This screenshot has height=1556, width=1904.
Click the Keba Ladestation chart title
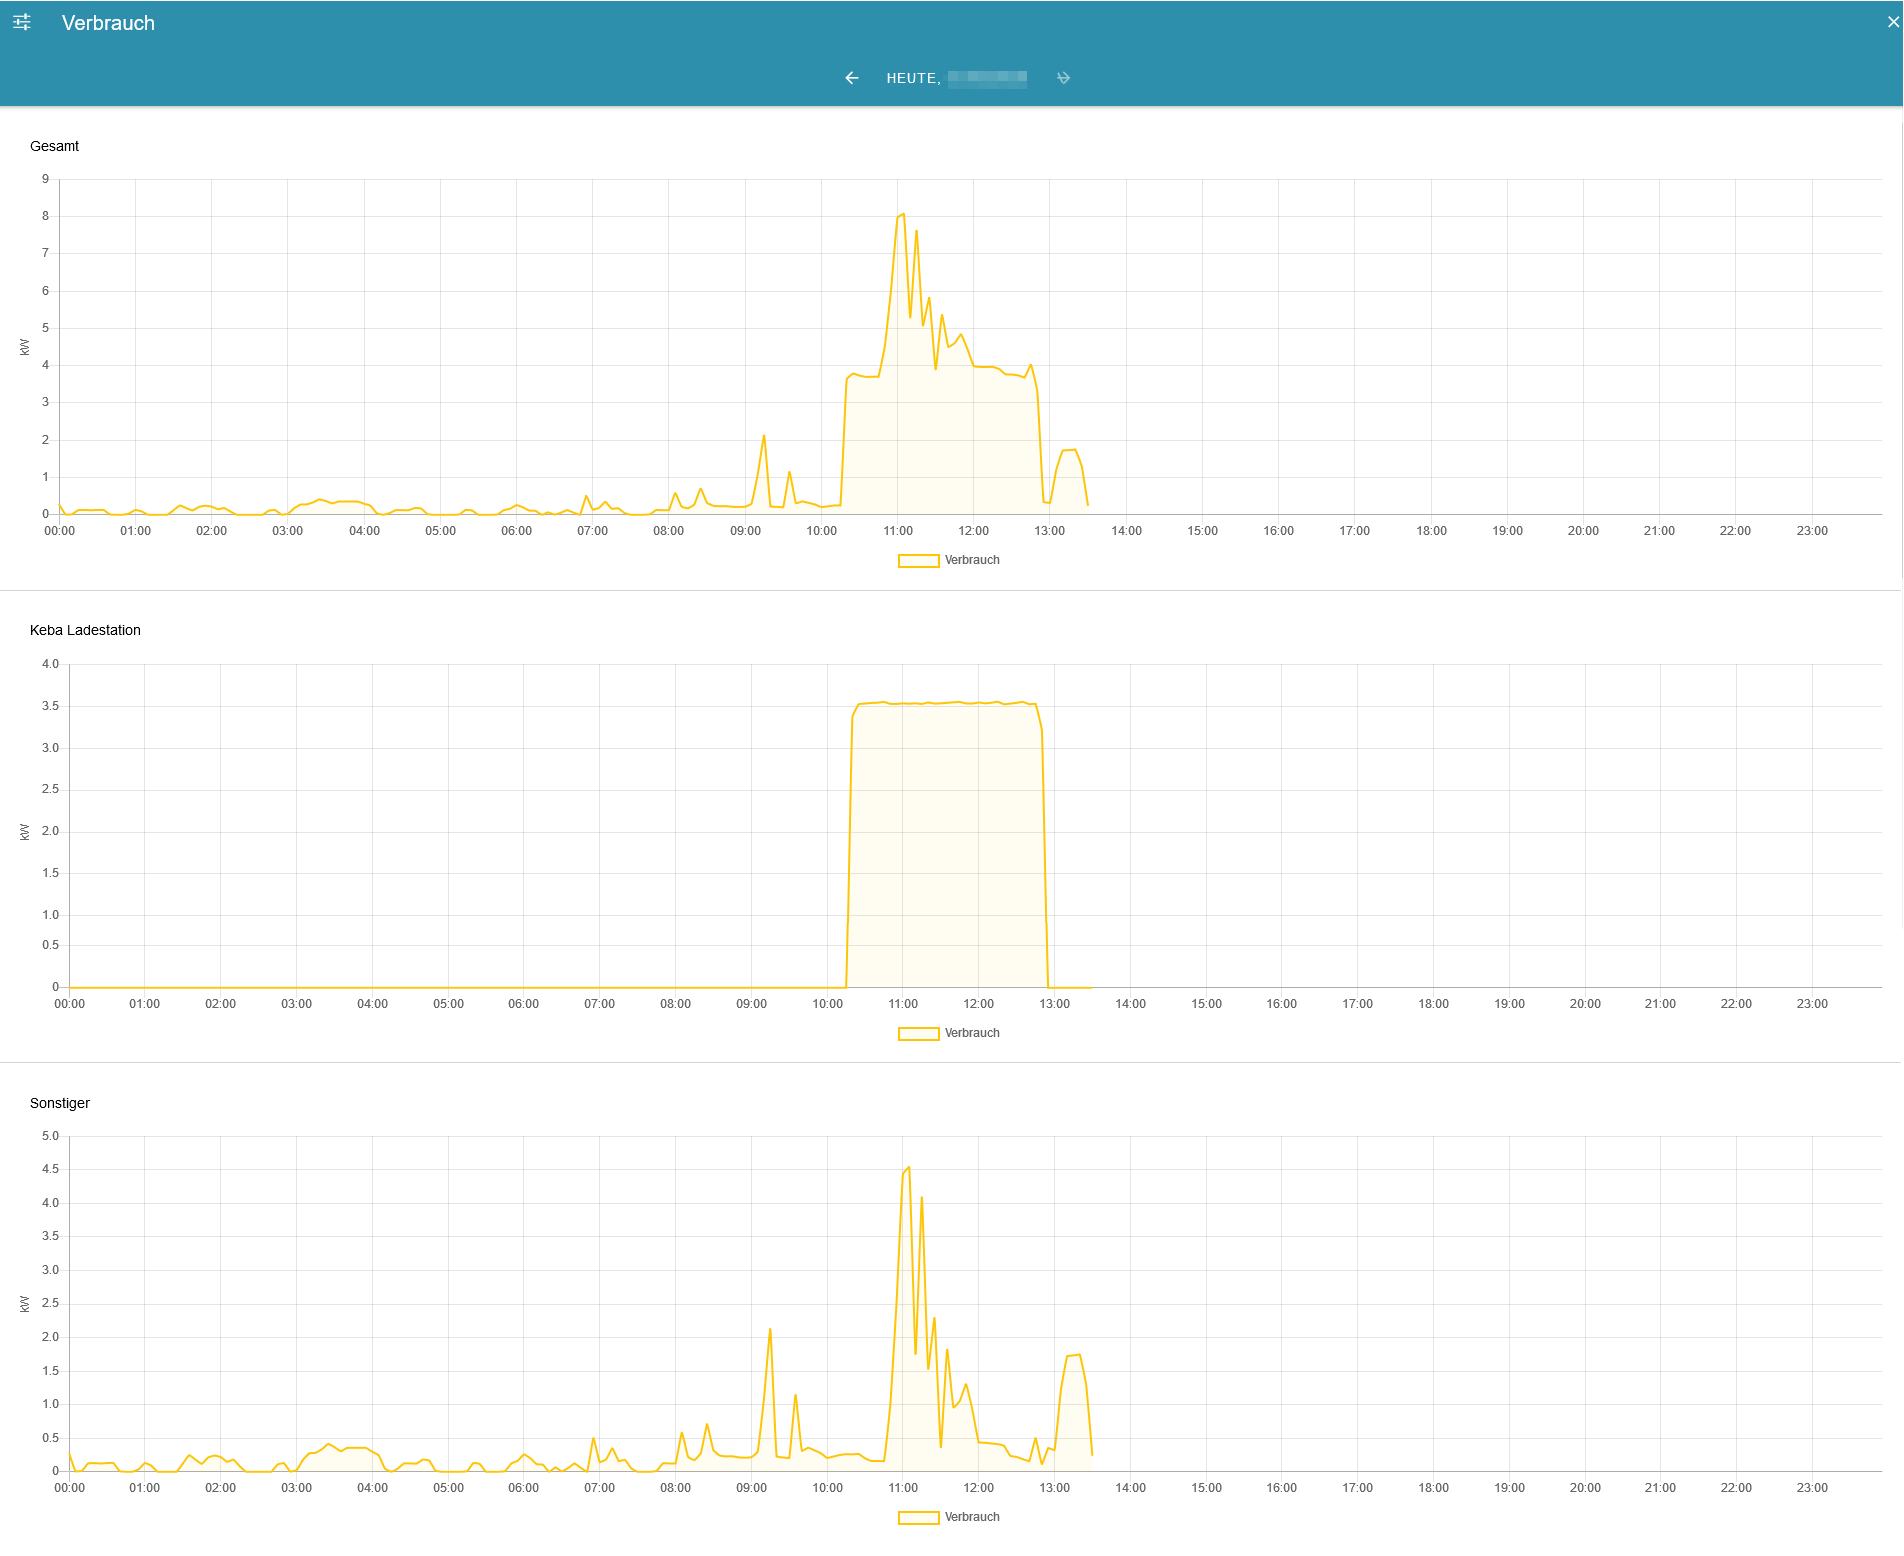point(85,630)
